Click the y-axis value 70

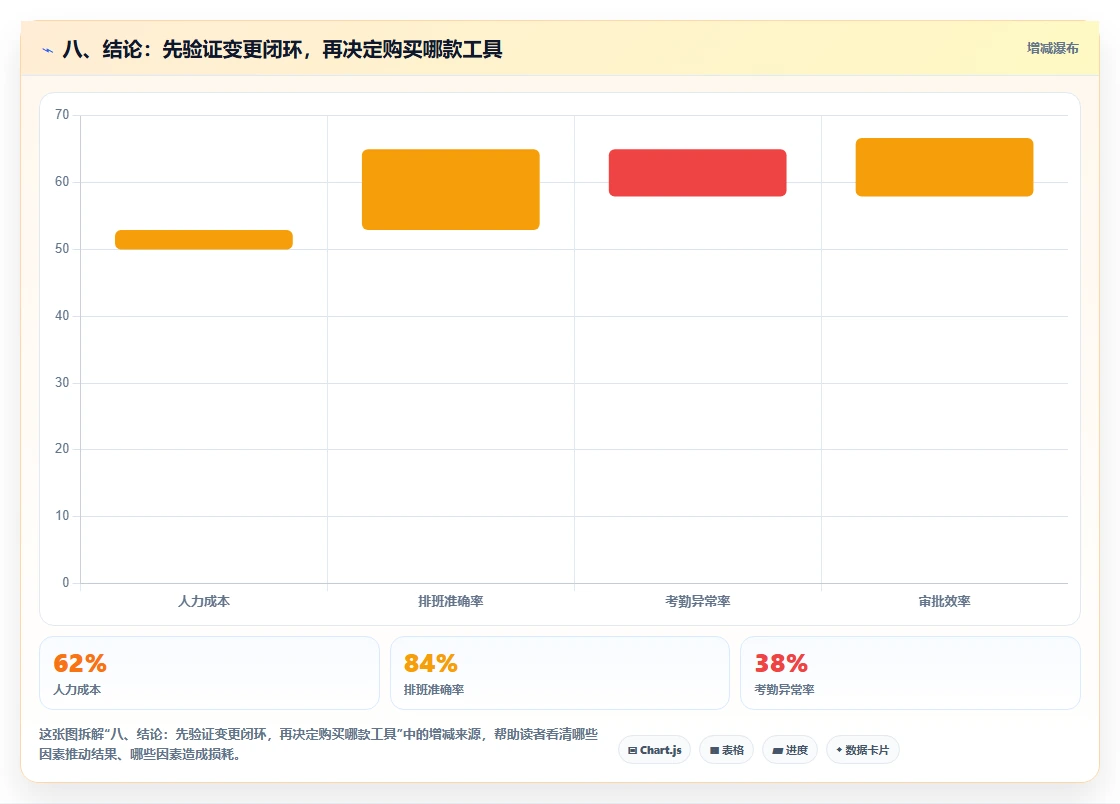point(62,114)
